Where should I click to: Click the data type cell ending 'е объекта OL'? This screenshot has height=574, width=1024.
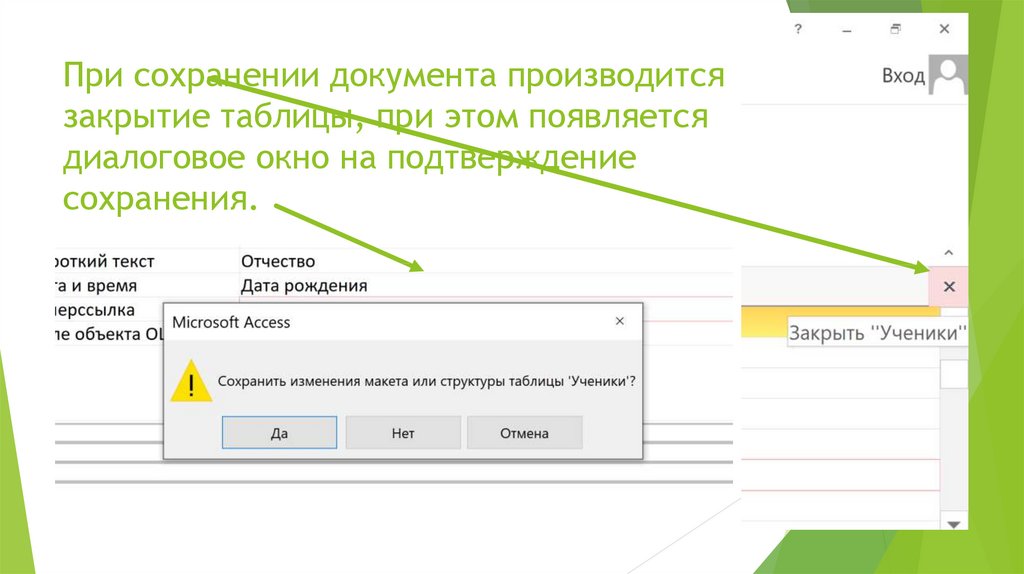pos(109,334)
